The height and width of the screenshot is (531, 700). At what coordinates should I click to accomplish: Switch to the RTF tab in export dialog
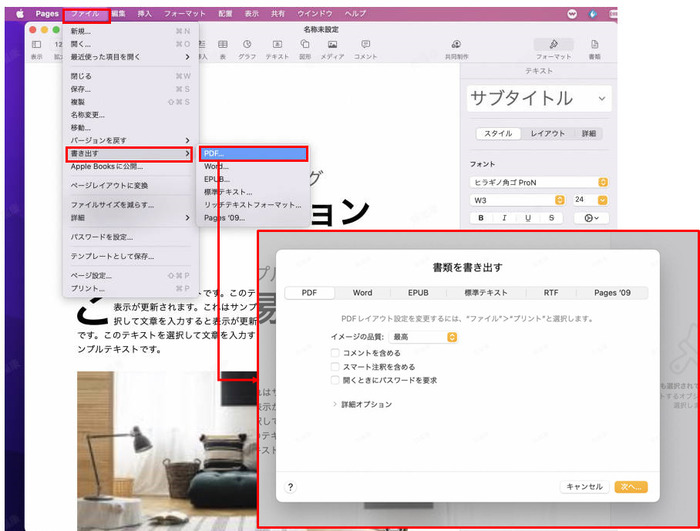click(x=551, y=293)
